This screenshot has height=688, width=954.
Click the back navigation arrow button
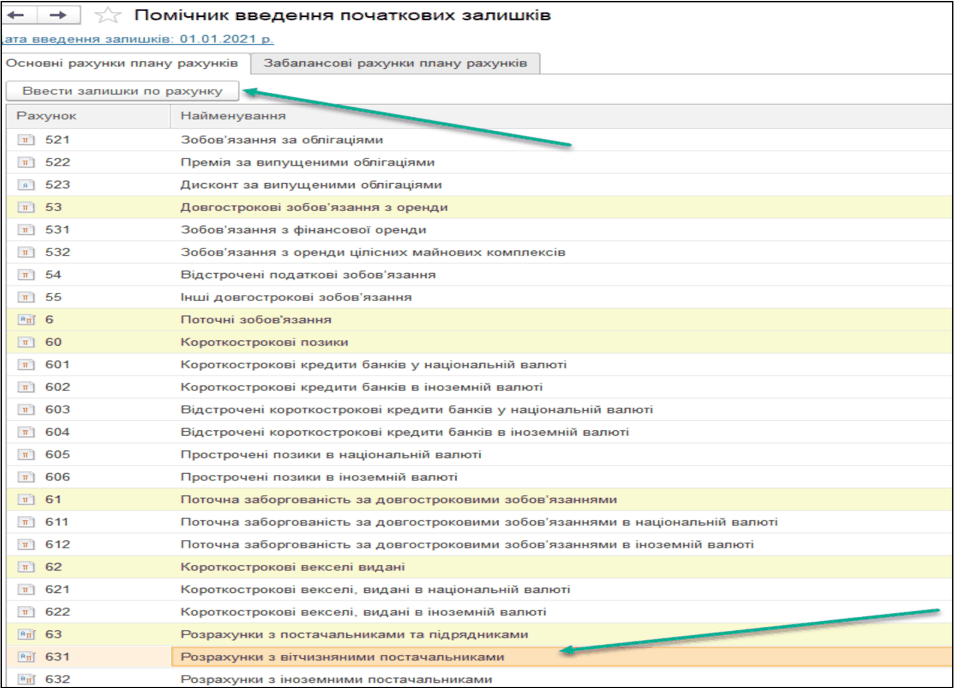[18, 16]
